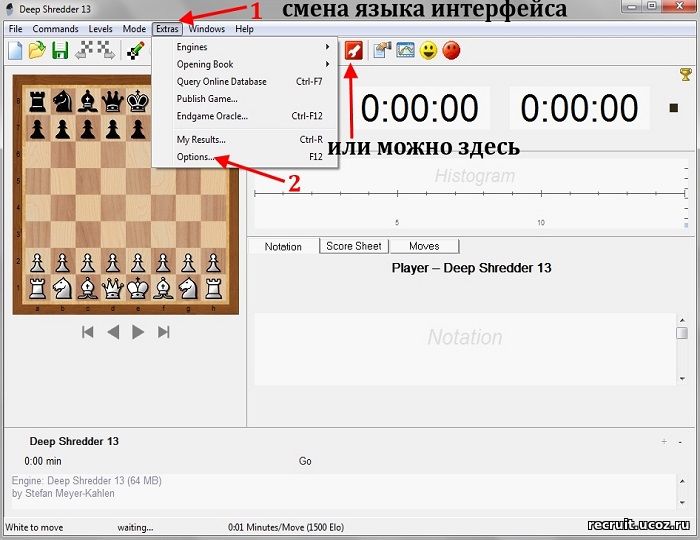Viewport: 700px width, 540px height.
Task: Click the Player – Deep Shredder 13 heading
Action: click(471, 268)
